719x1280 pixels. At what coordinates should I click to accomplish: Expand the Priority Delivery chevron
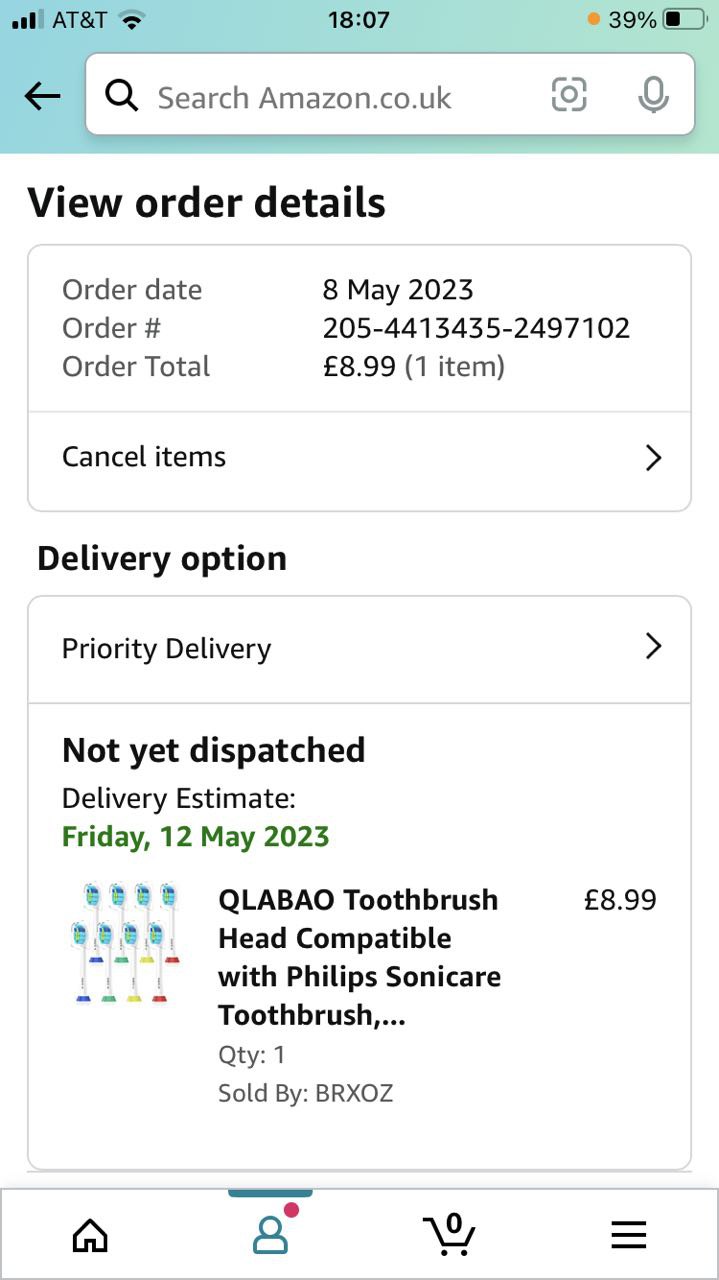coord(653,647)
